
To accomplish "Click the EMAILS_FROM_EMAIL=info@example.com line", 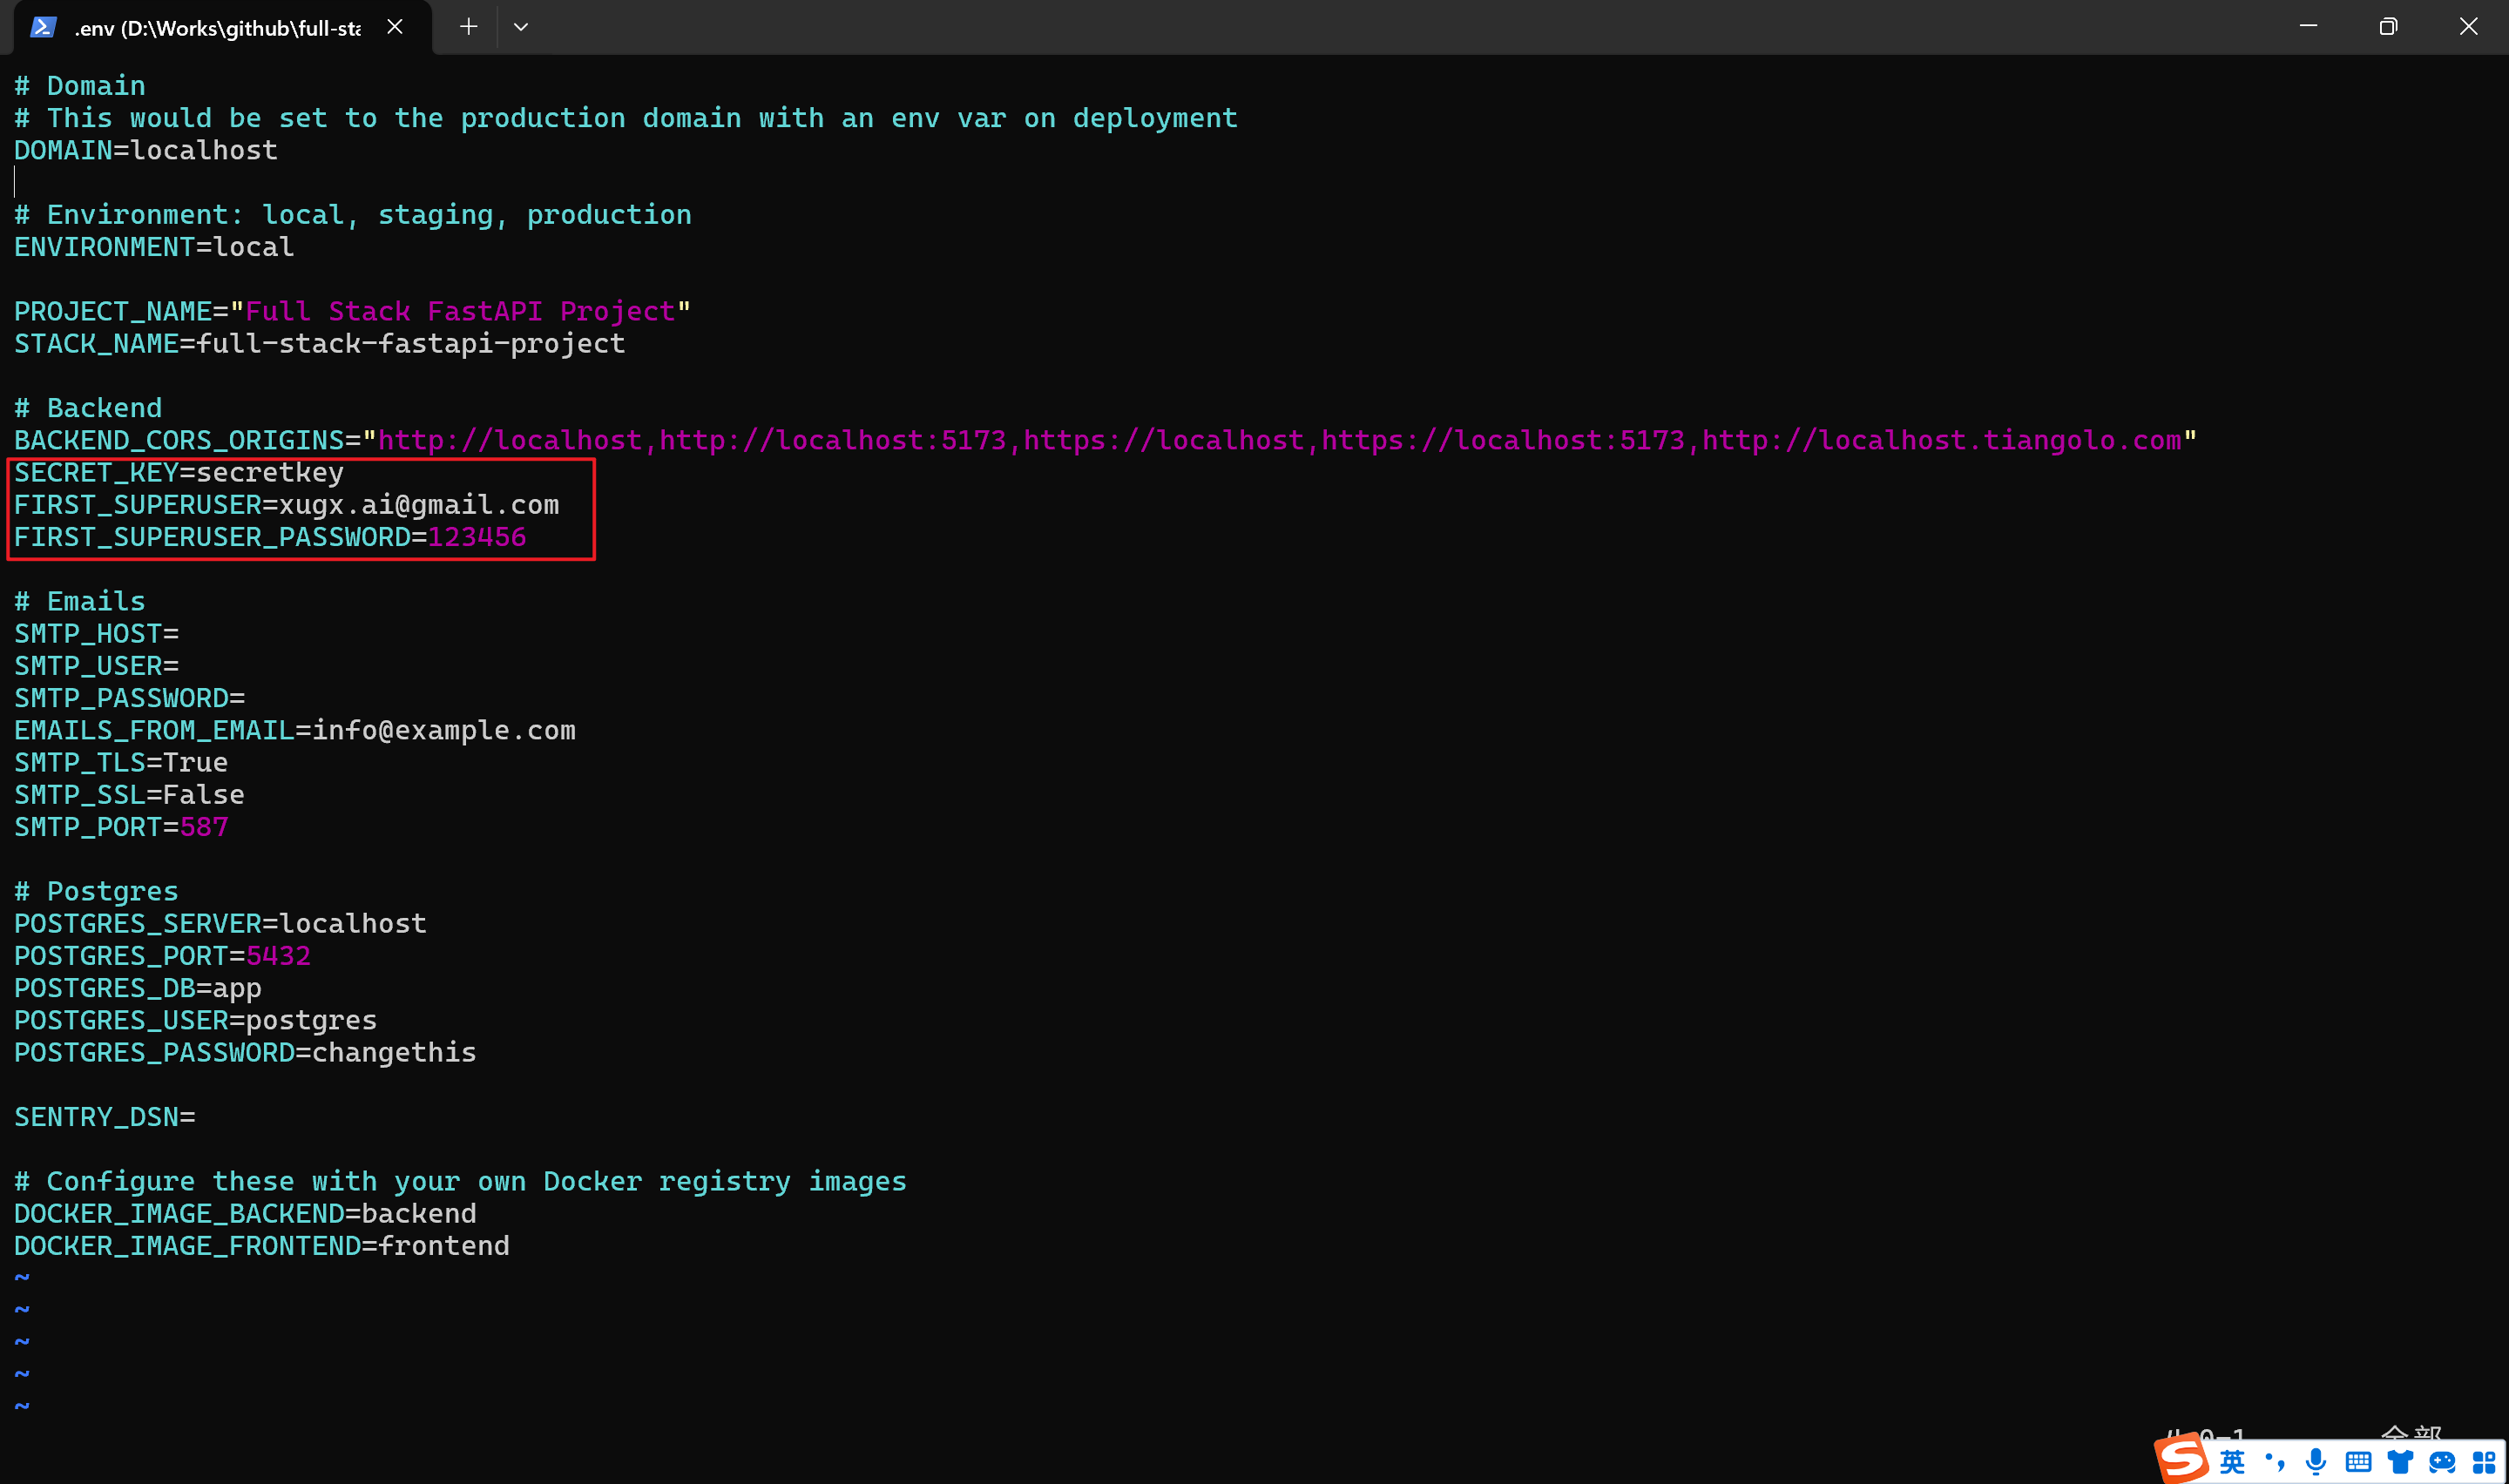I will click(295, 730).
